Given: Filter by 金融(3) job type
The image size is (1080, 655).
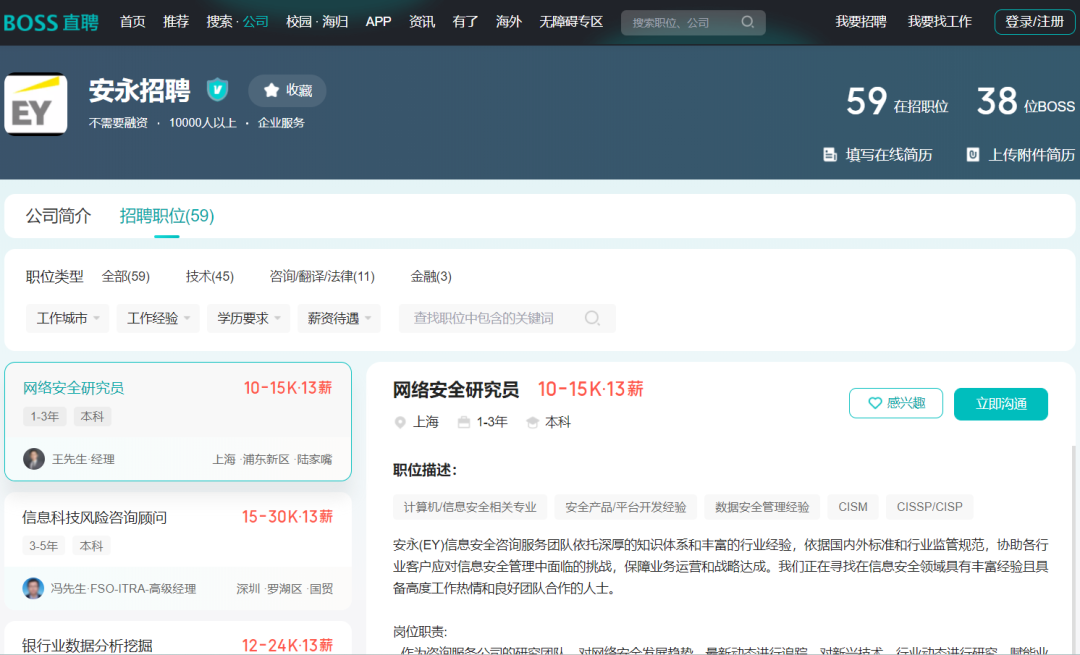Looking at the screenshot, I should coord(431,277).
